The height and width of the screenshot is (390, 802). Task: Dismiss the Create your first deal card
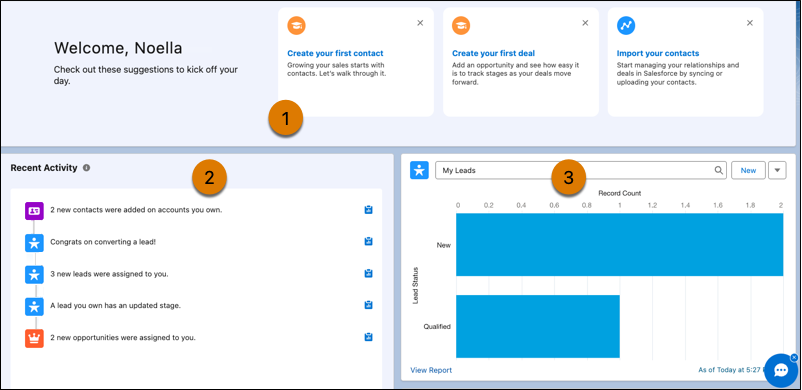585,23
